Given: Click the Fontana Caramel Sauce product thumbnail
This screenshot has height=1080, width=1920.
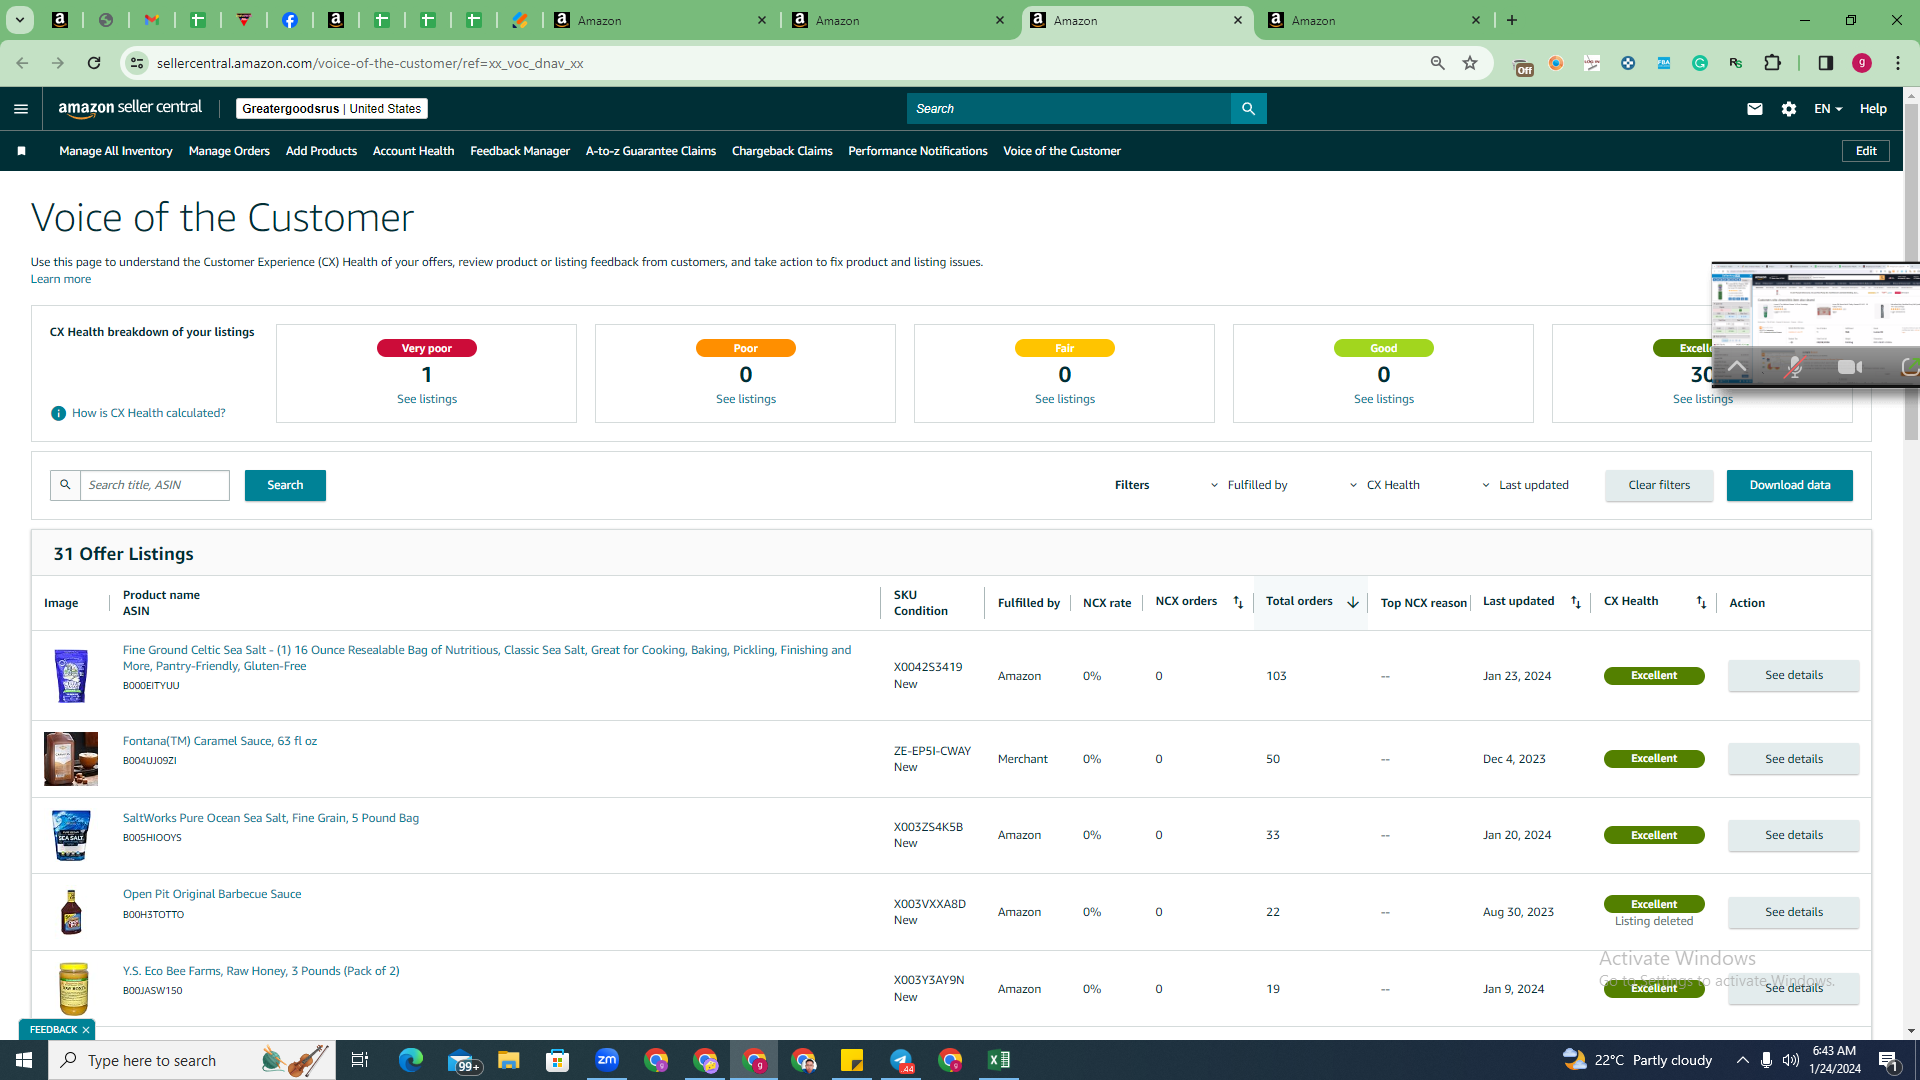Looking at the screenshot, I should [71, 759].
